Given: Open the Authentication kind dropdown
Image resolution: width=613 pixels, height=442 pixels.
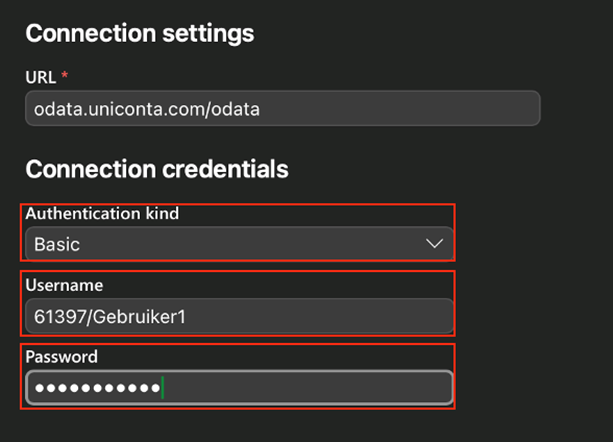Looking at the screenshot, I should 238,243.
